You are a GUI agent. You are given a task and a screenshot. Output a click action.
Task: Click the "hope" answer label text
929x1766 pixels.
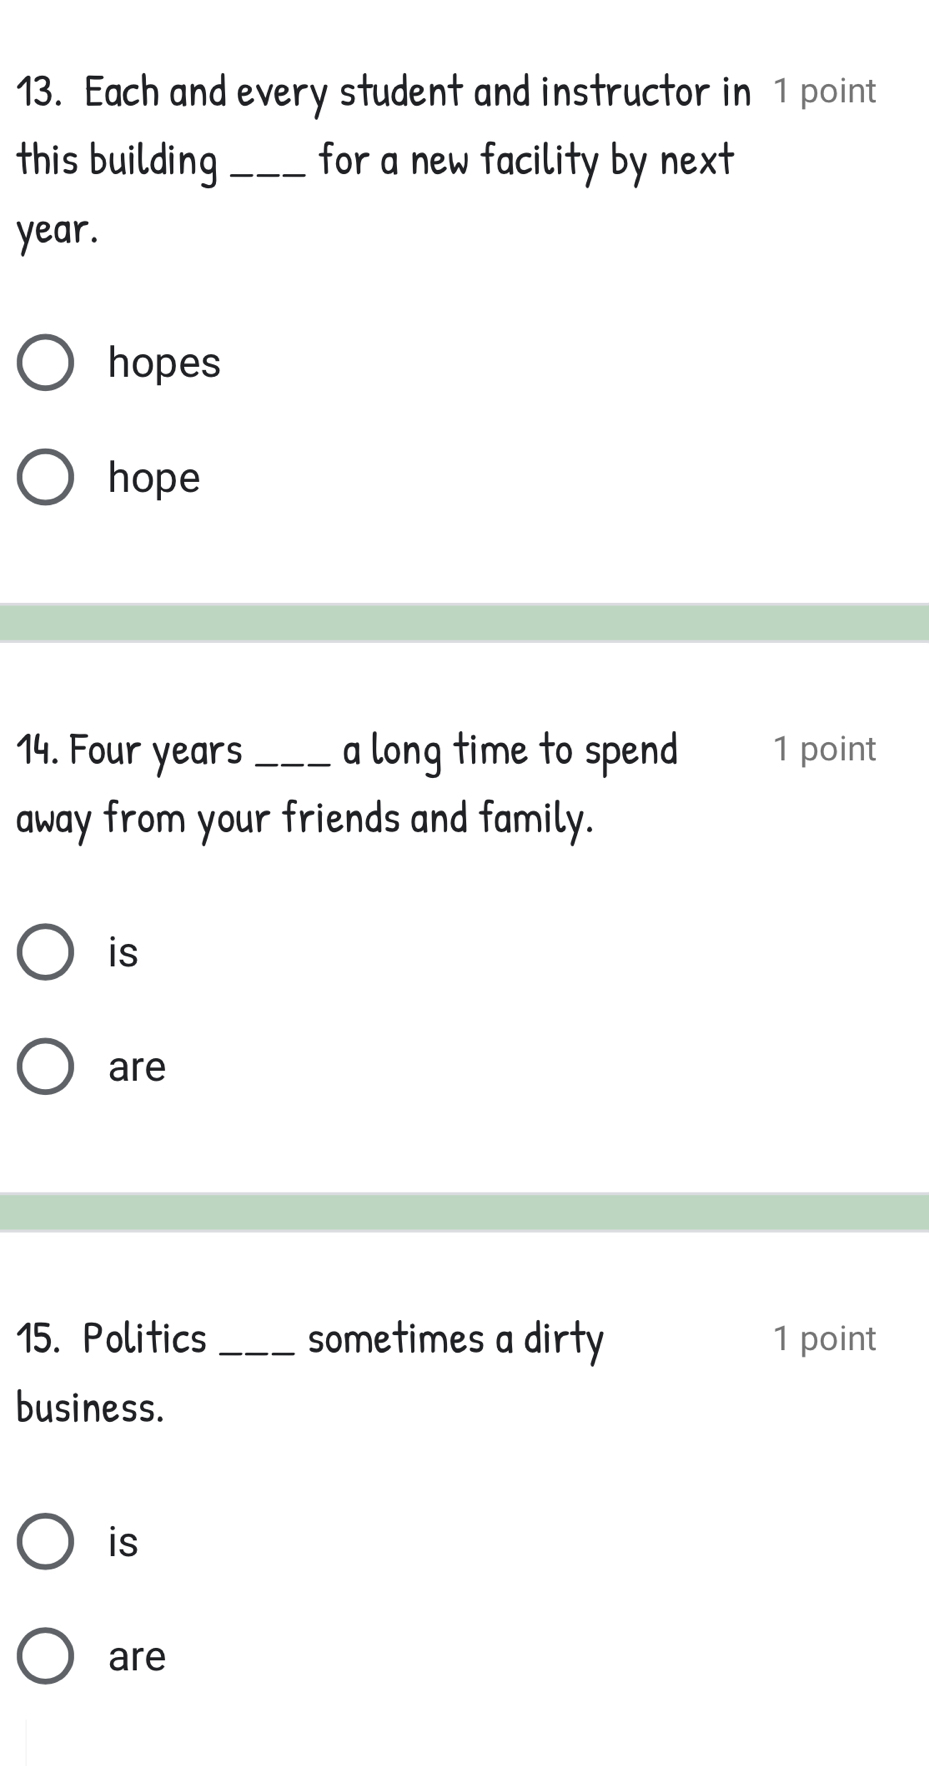(x=154, y=478)
